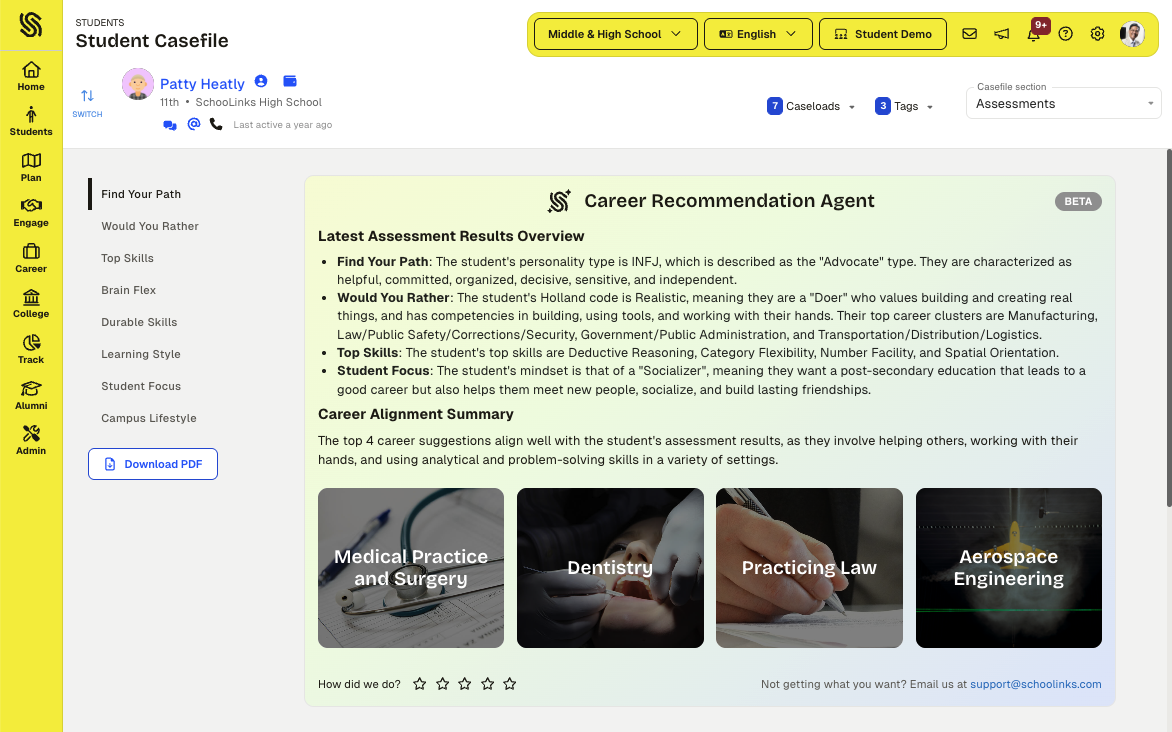Rate the agent five stars
Viewport: 1172px width, 732px height.
click(509, 684)
